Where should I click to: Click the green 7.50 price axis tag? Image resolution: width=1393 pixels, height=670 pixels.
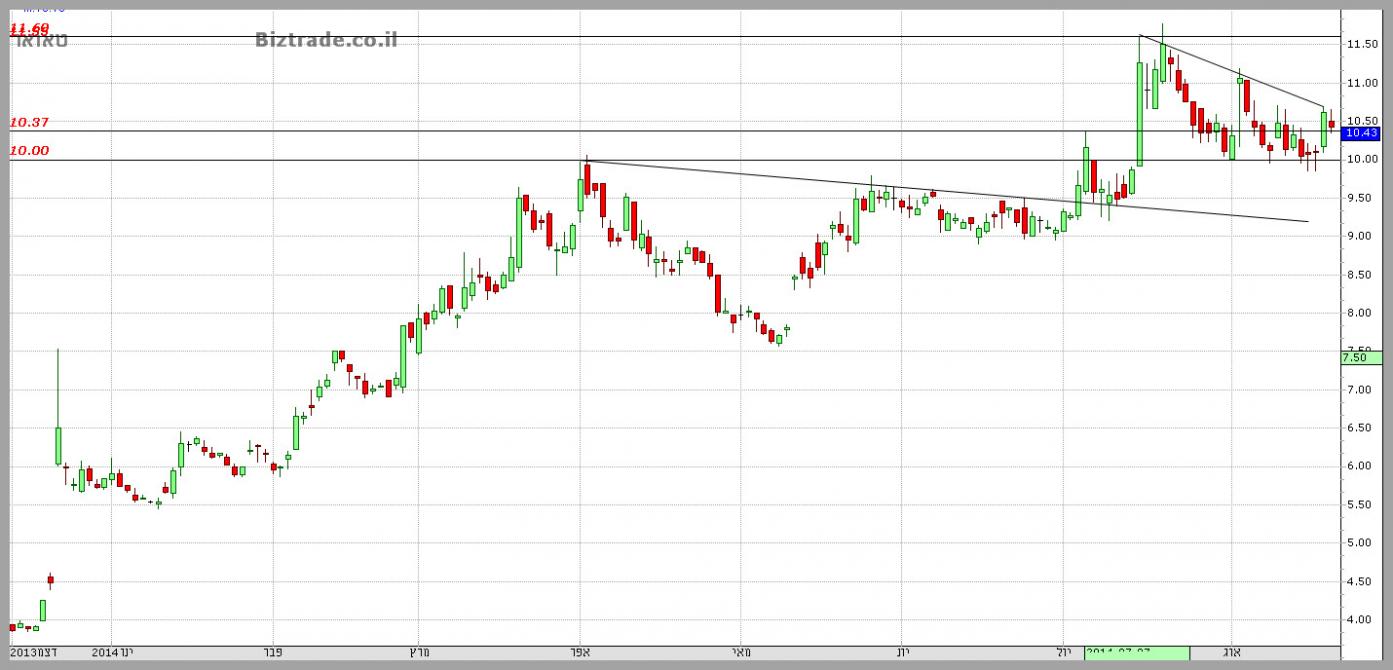coord(1361,357)
